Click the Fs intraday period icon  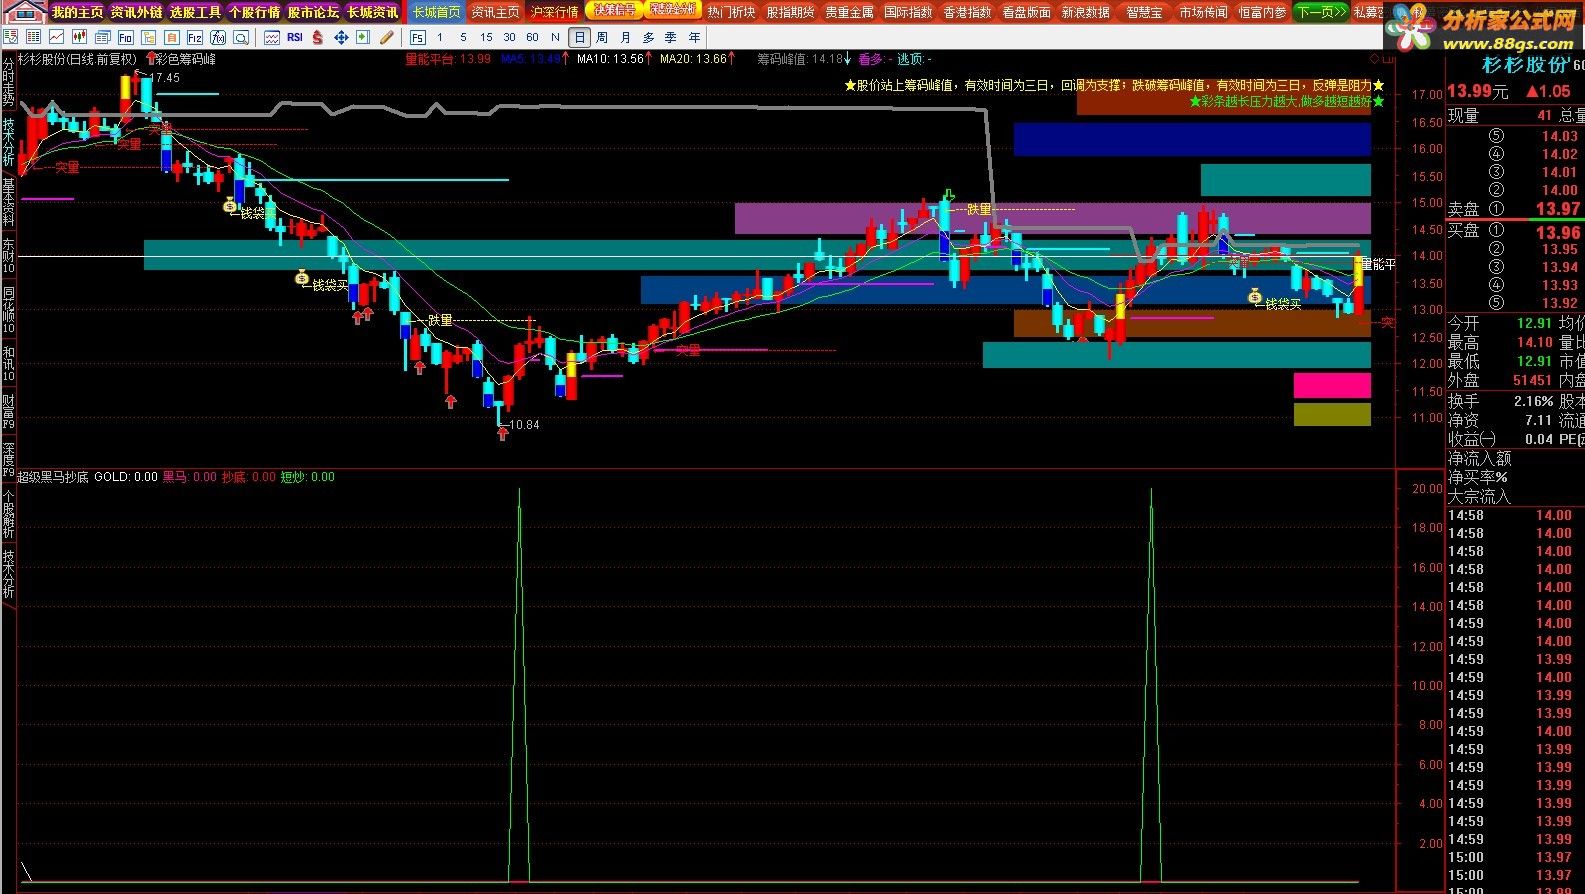(418, 37)
